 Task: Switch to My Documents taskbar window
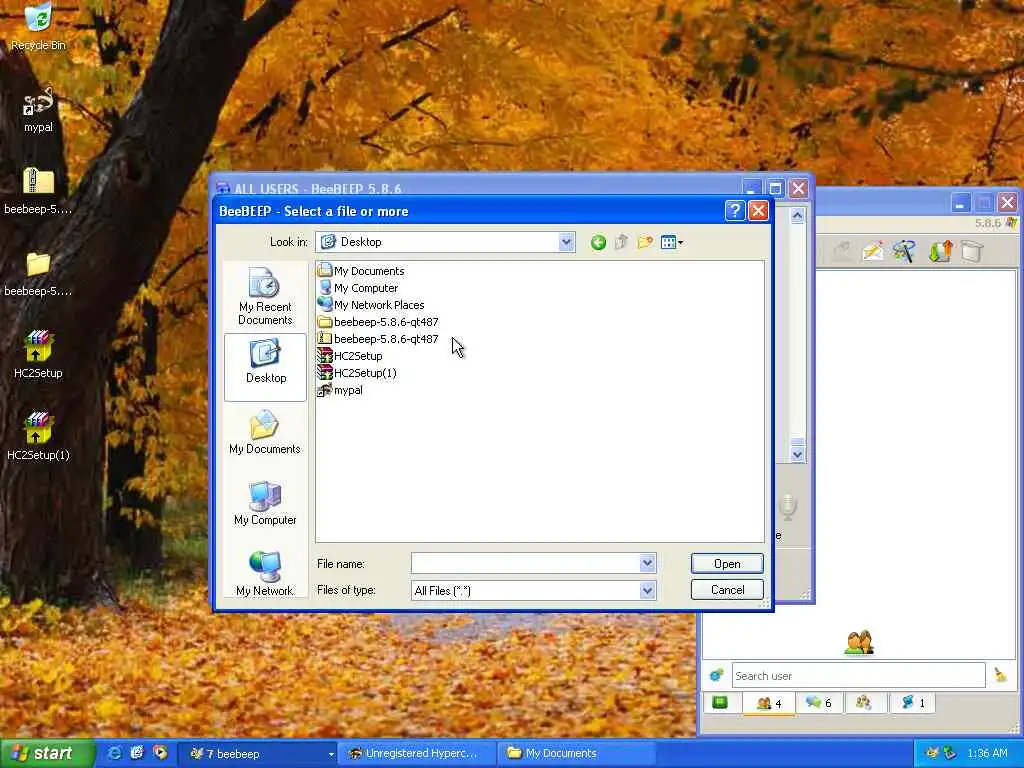tap(576, 754)
